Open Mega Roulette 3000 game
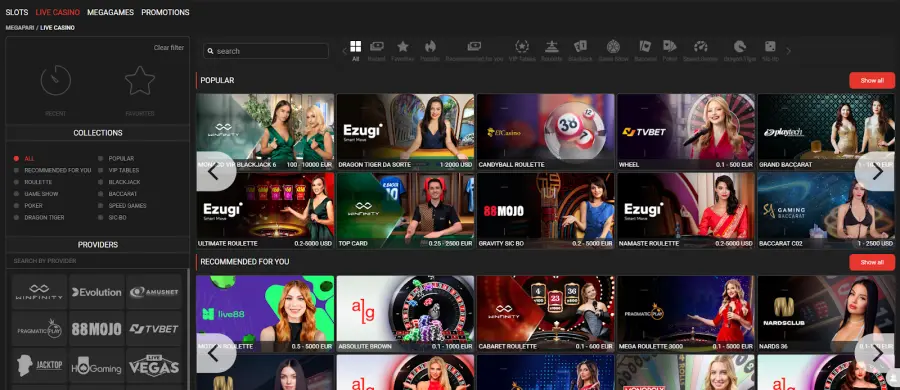The image size is (900, 390). [x=686, y=314]
